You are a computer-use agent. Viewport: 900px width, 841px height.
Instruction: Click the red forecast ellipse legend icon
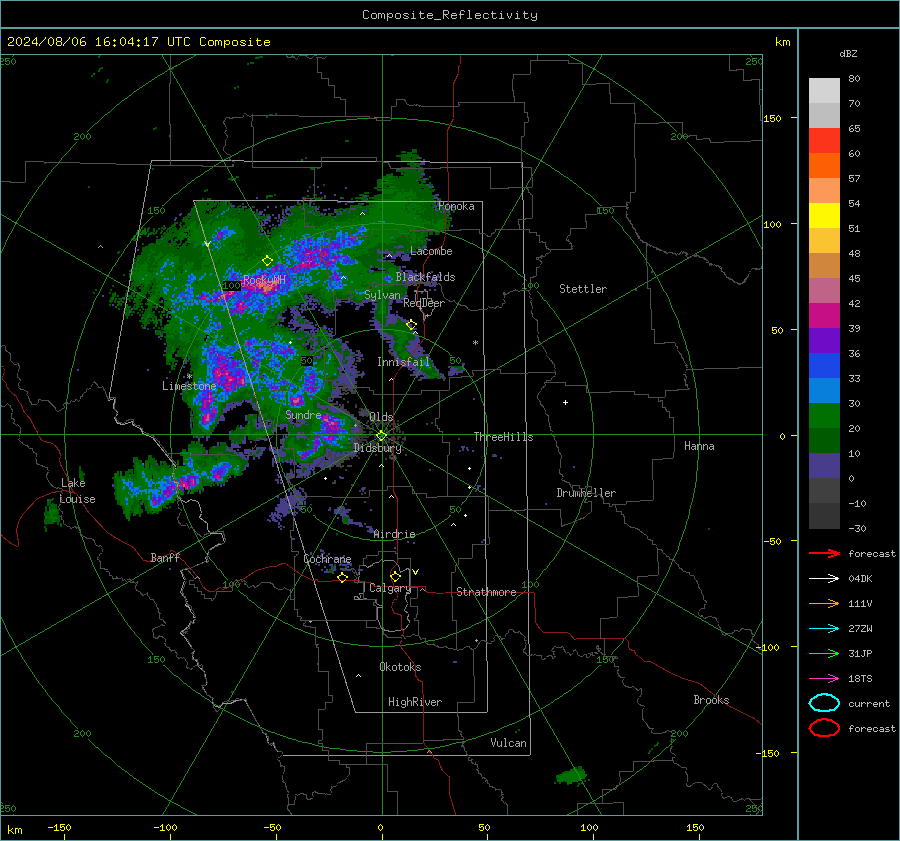point(824,728)
